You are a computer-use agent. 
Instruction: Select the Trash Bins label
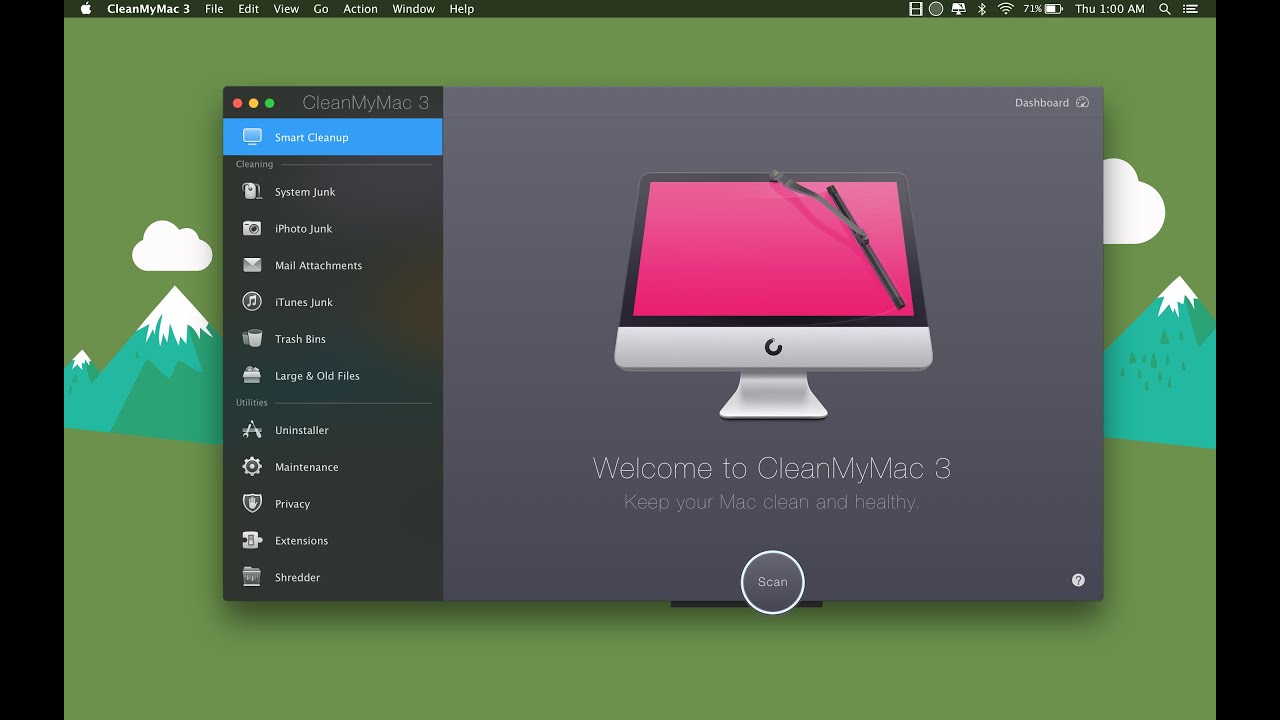point(301,339)
